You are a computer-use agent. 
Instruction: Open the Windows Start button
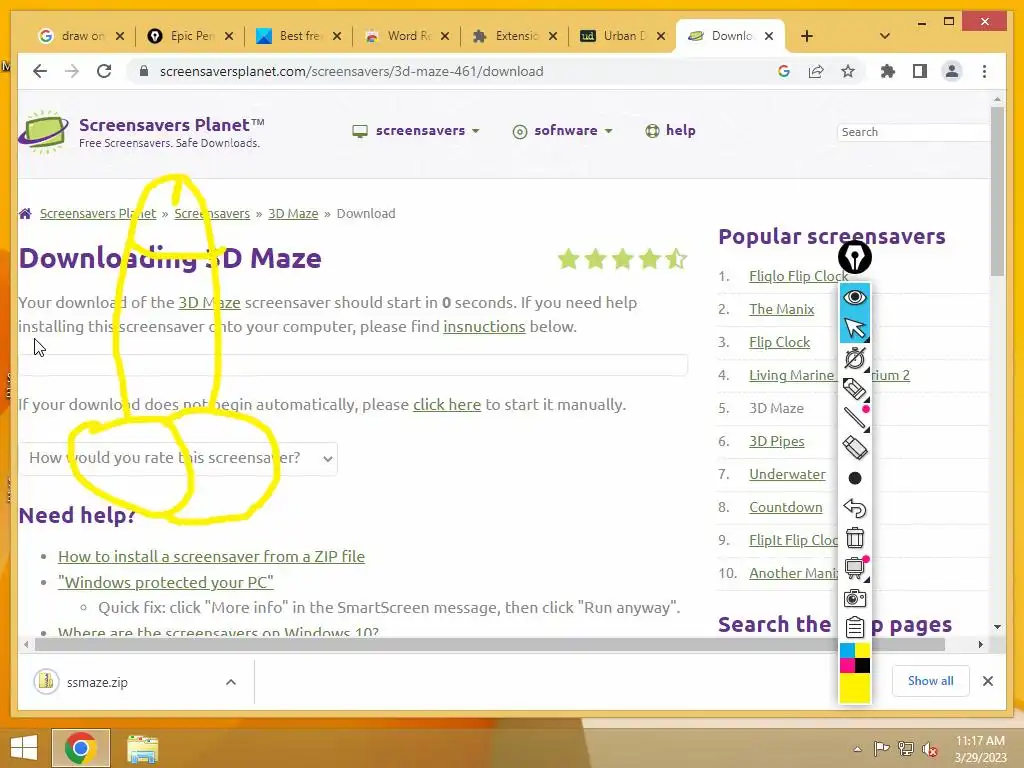tap(24, 748)
